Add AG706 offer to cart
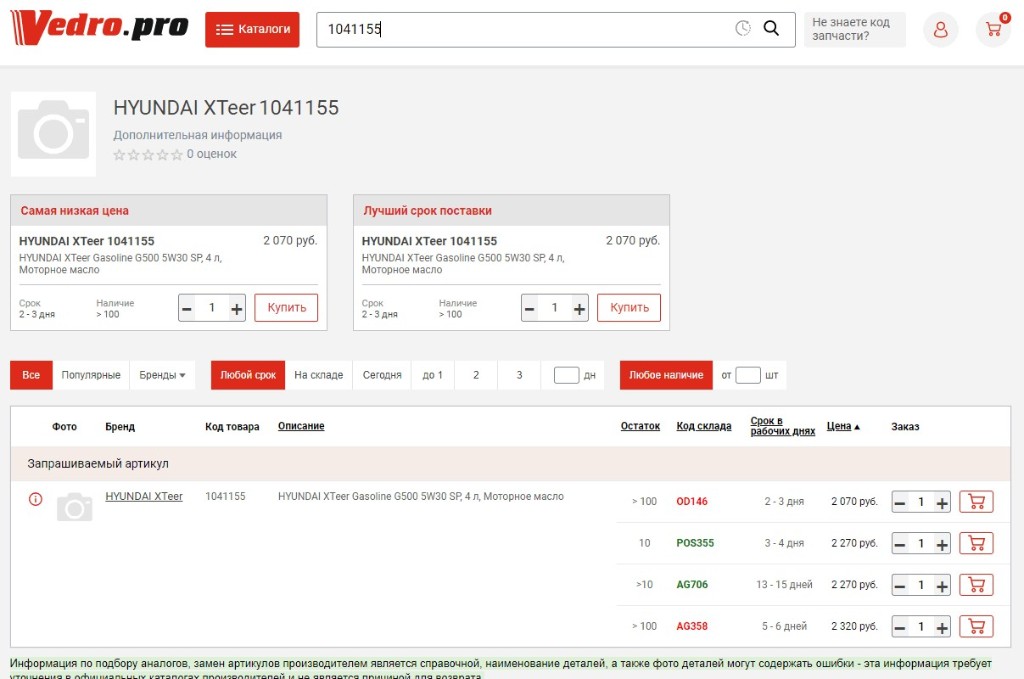This screenshot has width=1024, height=679. [x=976, y=586]
